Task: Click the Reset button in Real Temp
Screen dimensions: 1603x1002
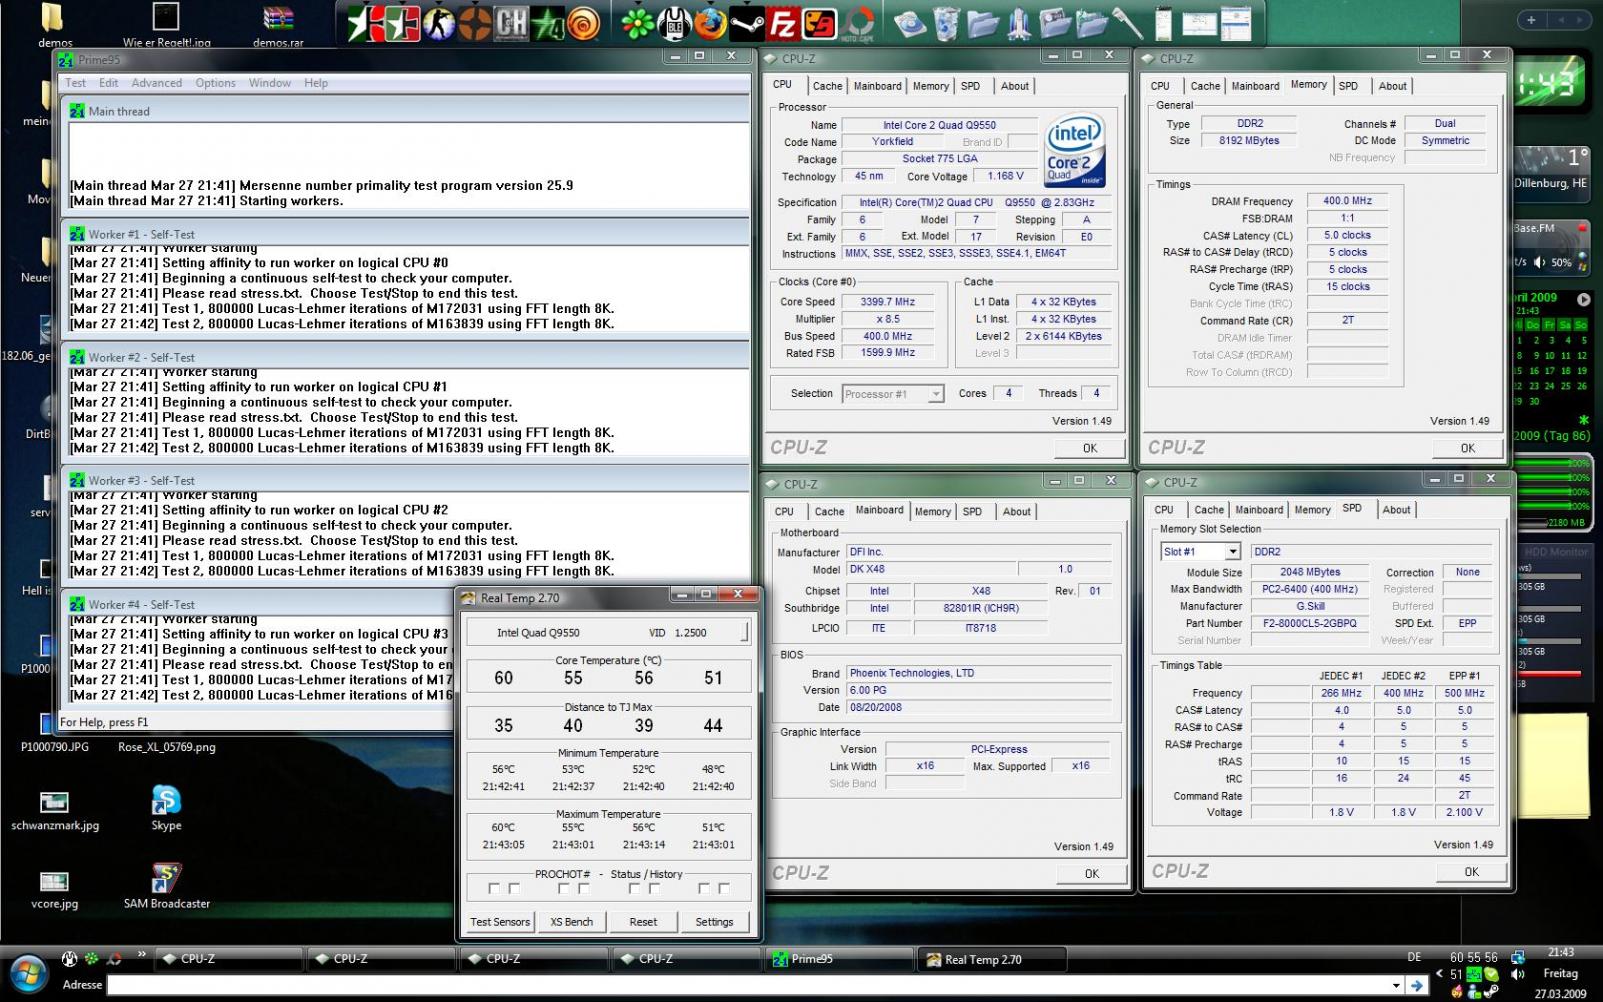Action: click(643, 922)
